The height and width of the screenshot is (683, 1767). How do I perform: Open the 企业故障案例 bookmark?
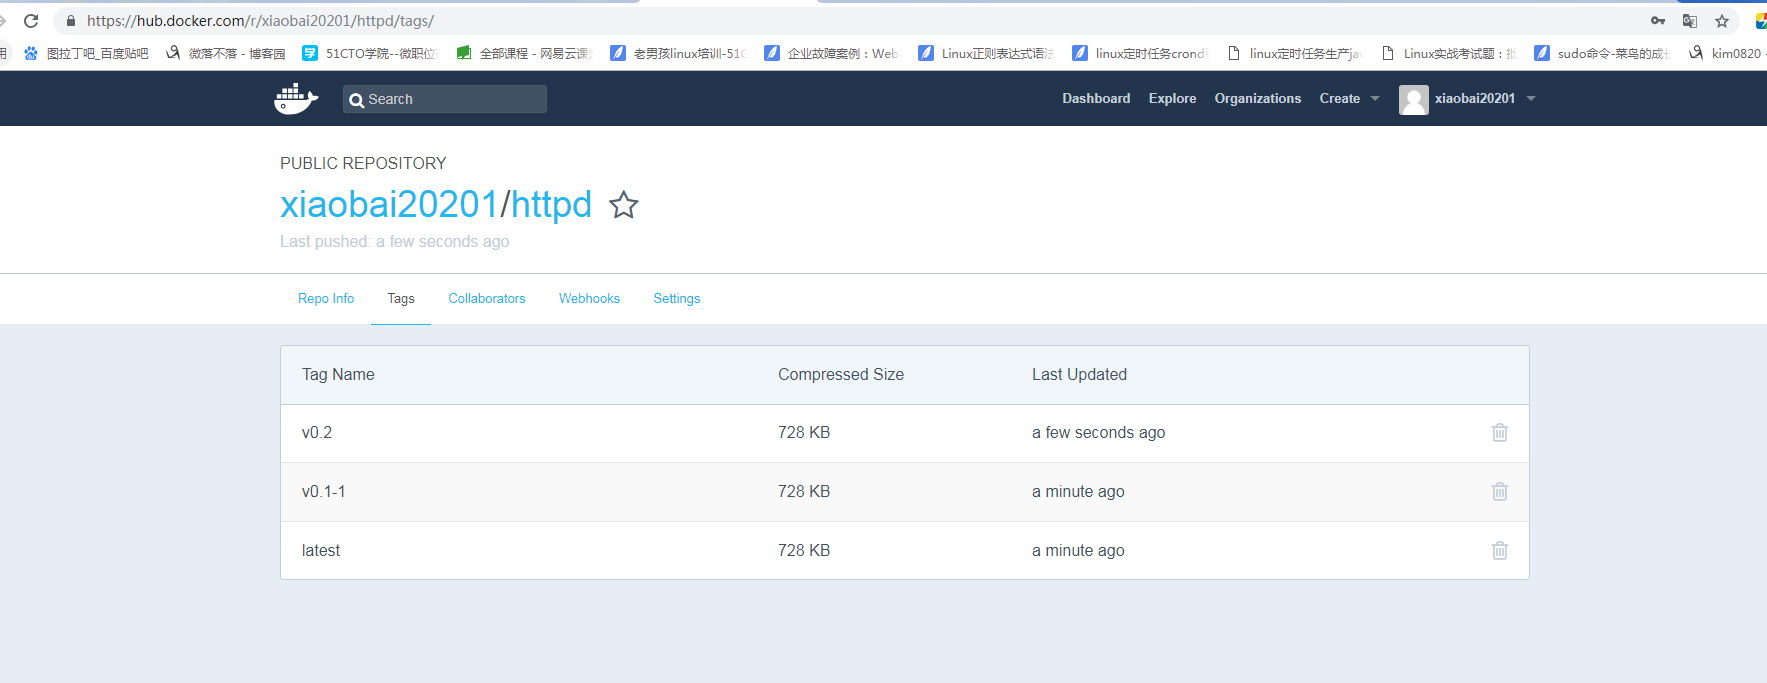point(832,53)
